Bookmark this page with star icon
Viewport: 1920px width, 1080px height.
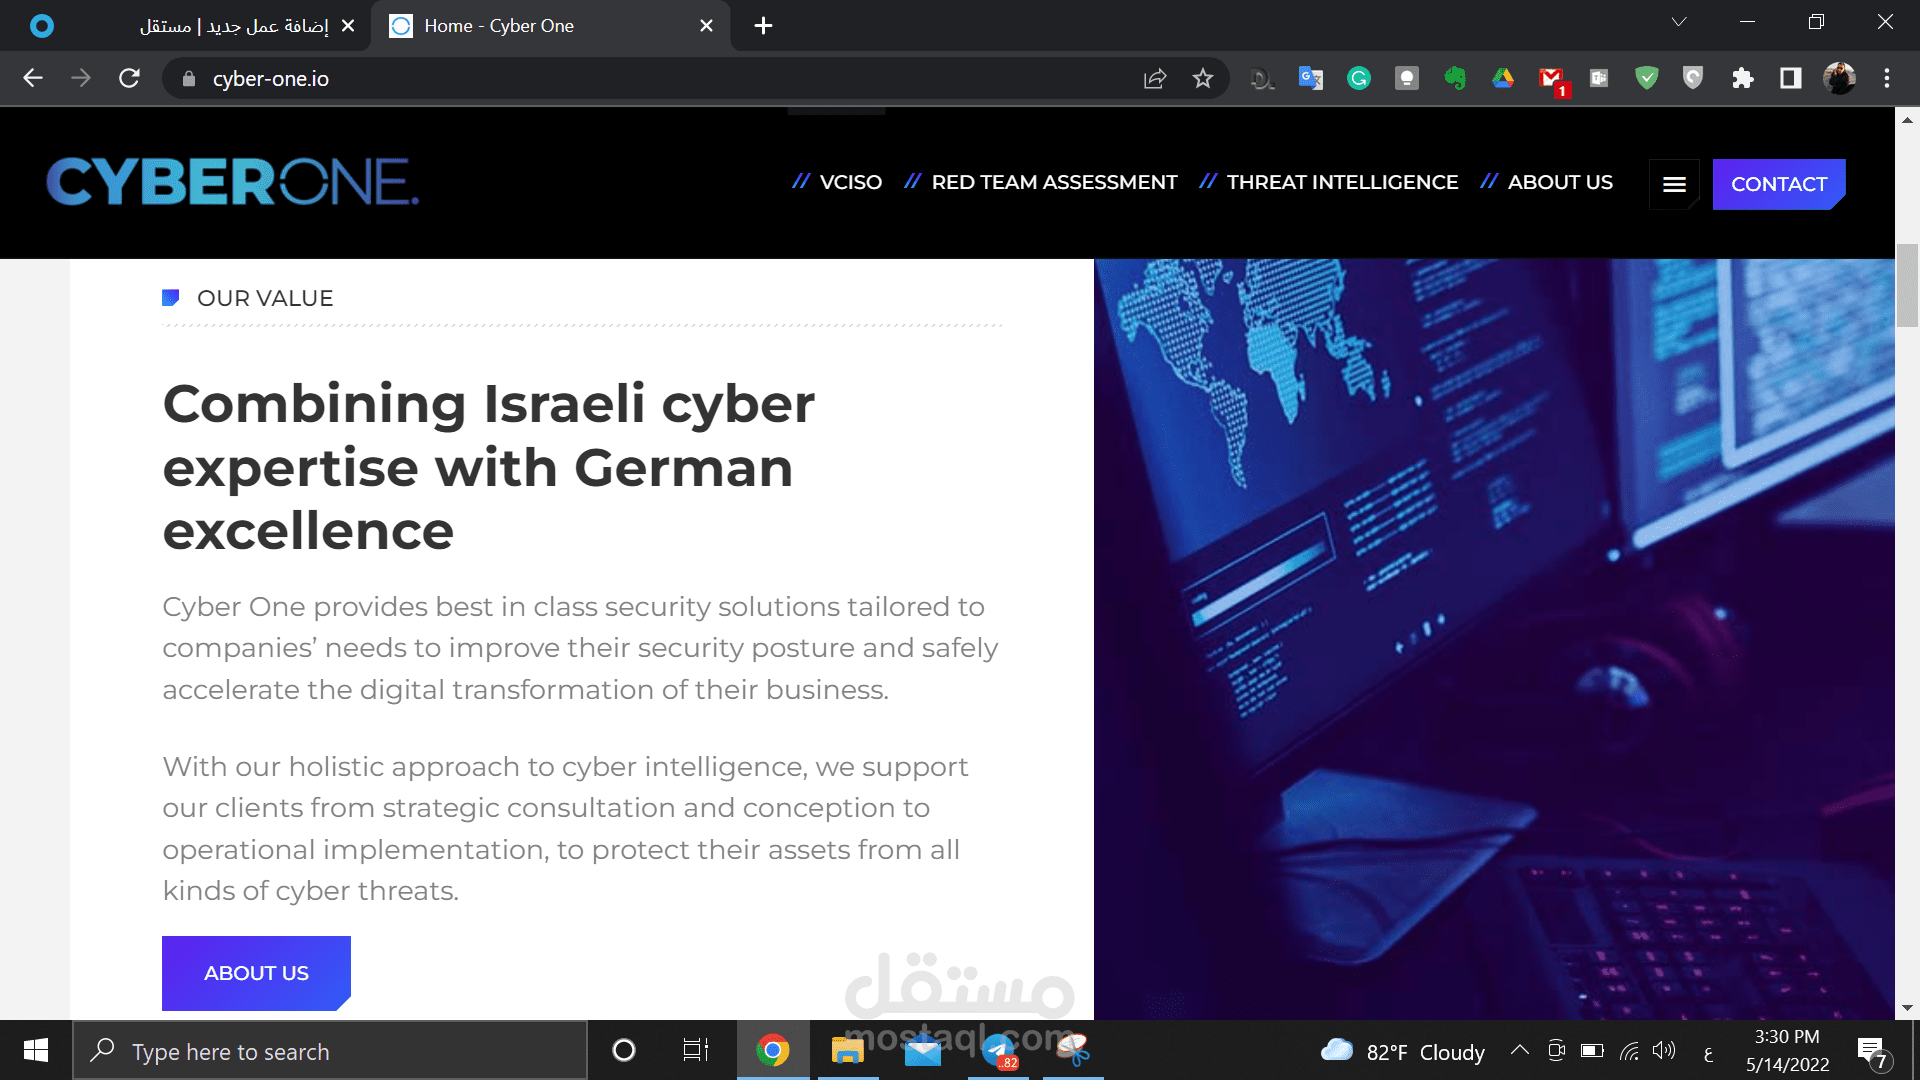1203,78
